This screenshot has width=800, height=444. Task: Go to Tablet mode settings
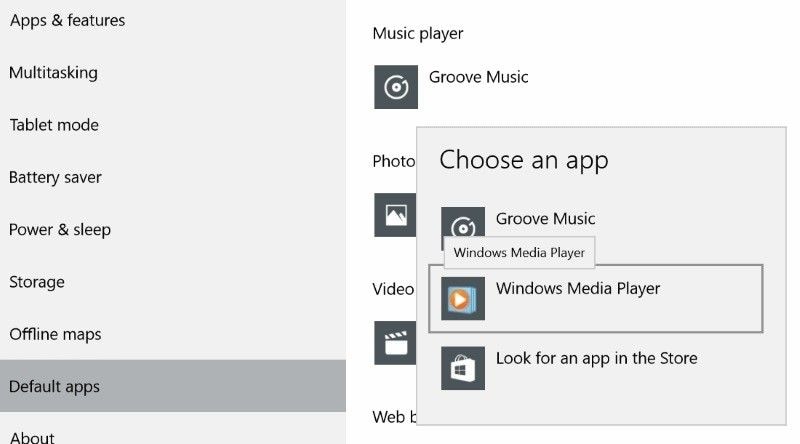[x=54, y=125]
